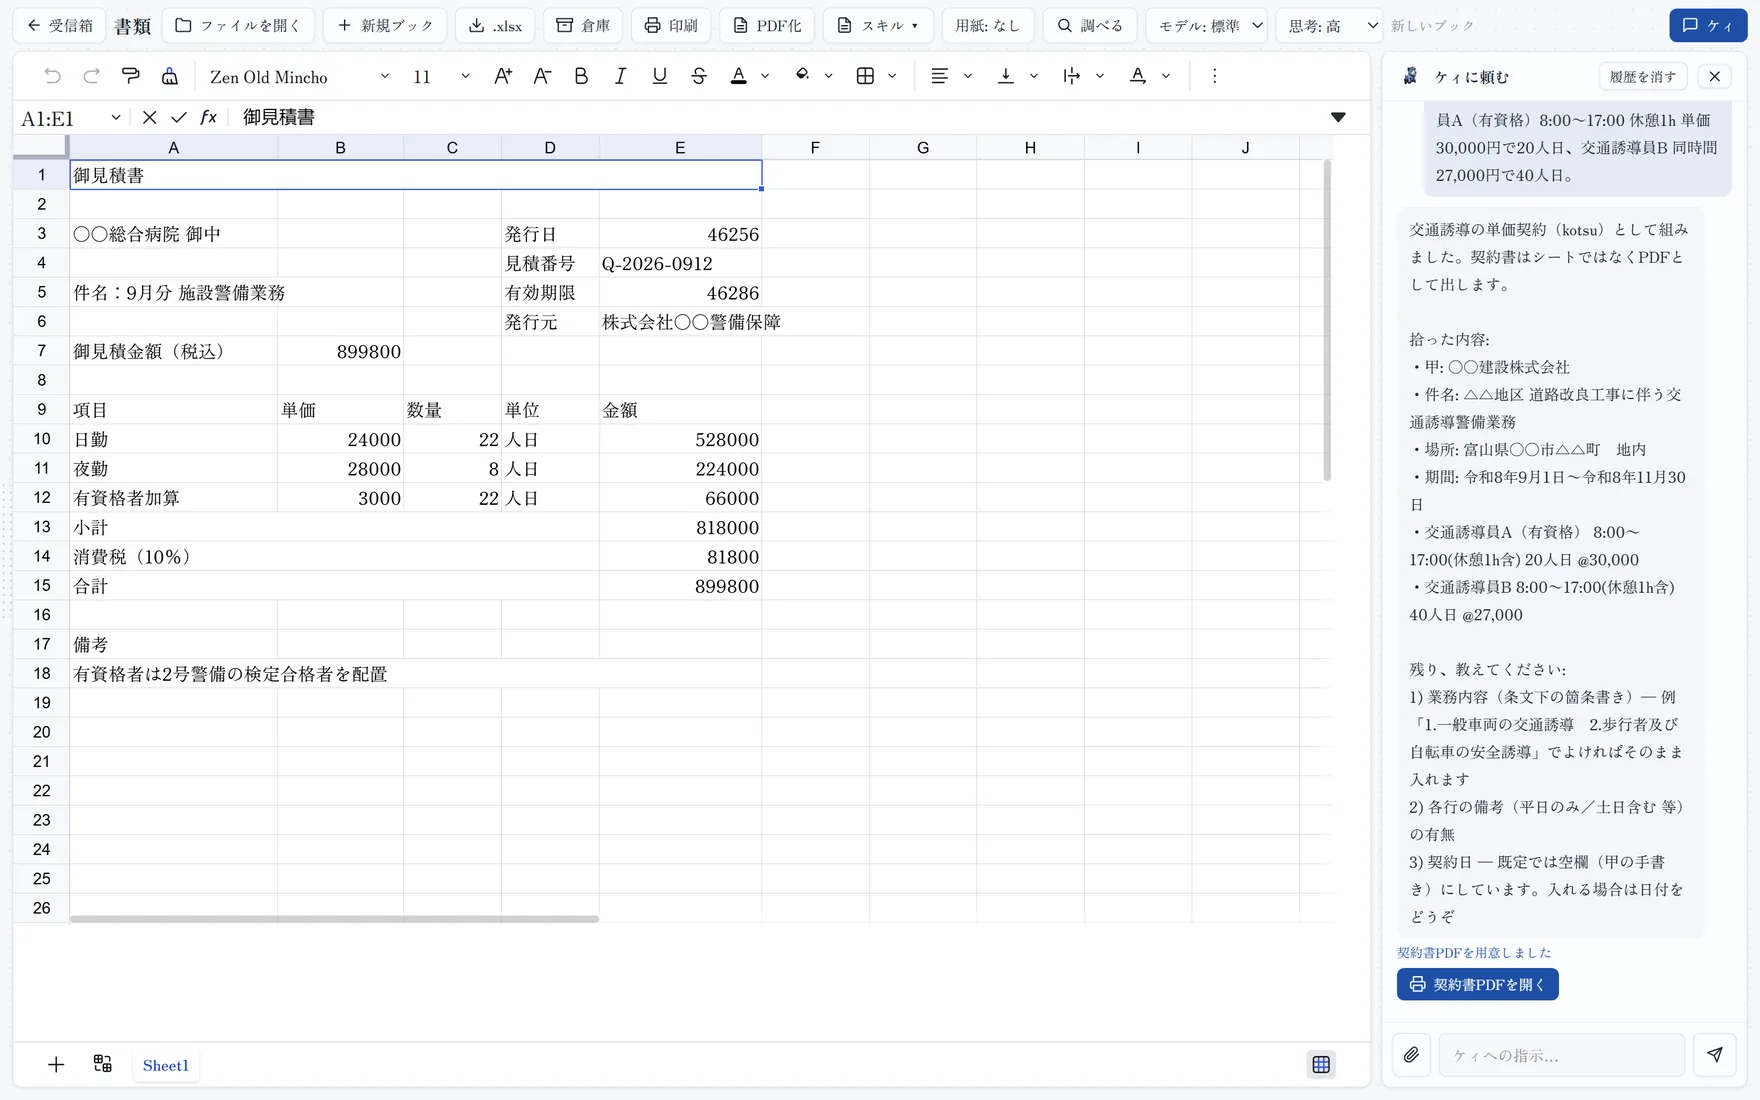The image size is (1760, 1100).
Task: Click 調べる search button
Action: click(x=1090, y=26)
